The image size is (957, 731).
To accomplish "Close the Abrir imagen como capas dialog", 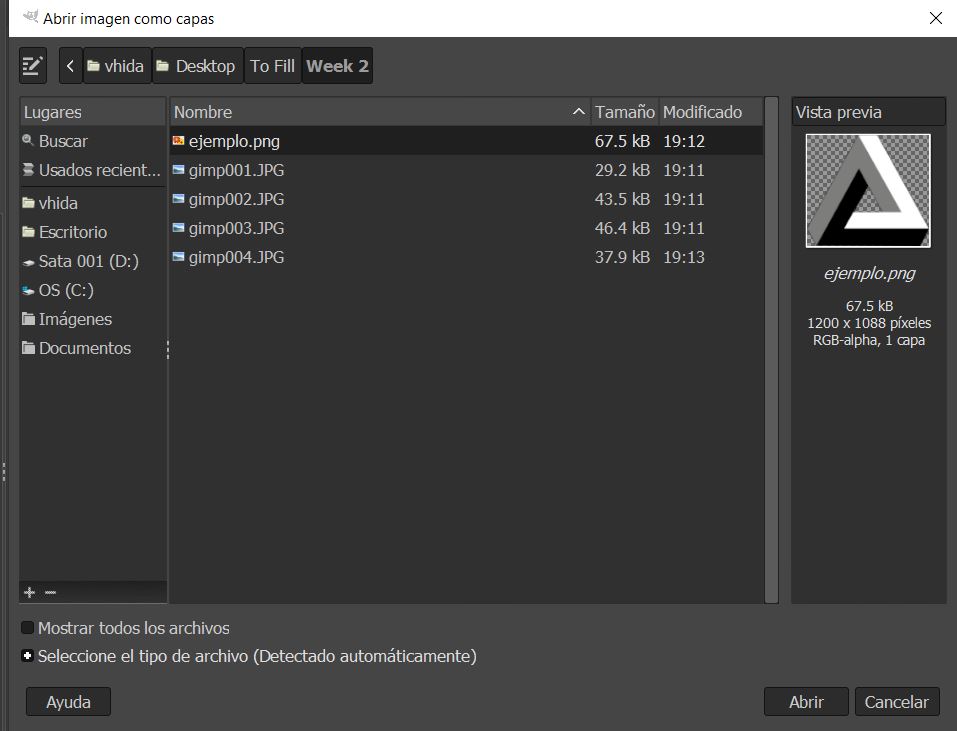I will pos(936,18).
